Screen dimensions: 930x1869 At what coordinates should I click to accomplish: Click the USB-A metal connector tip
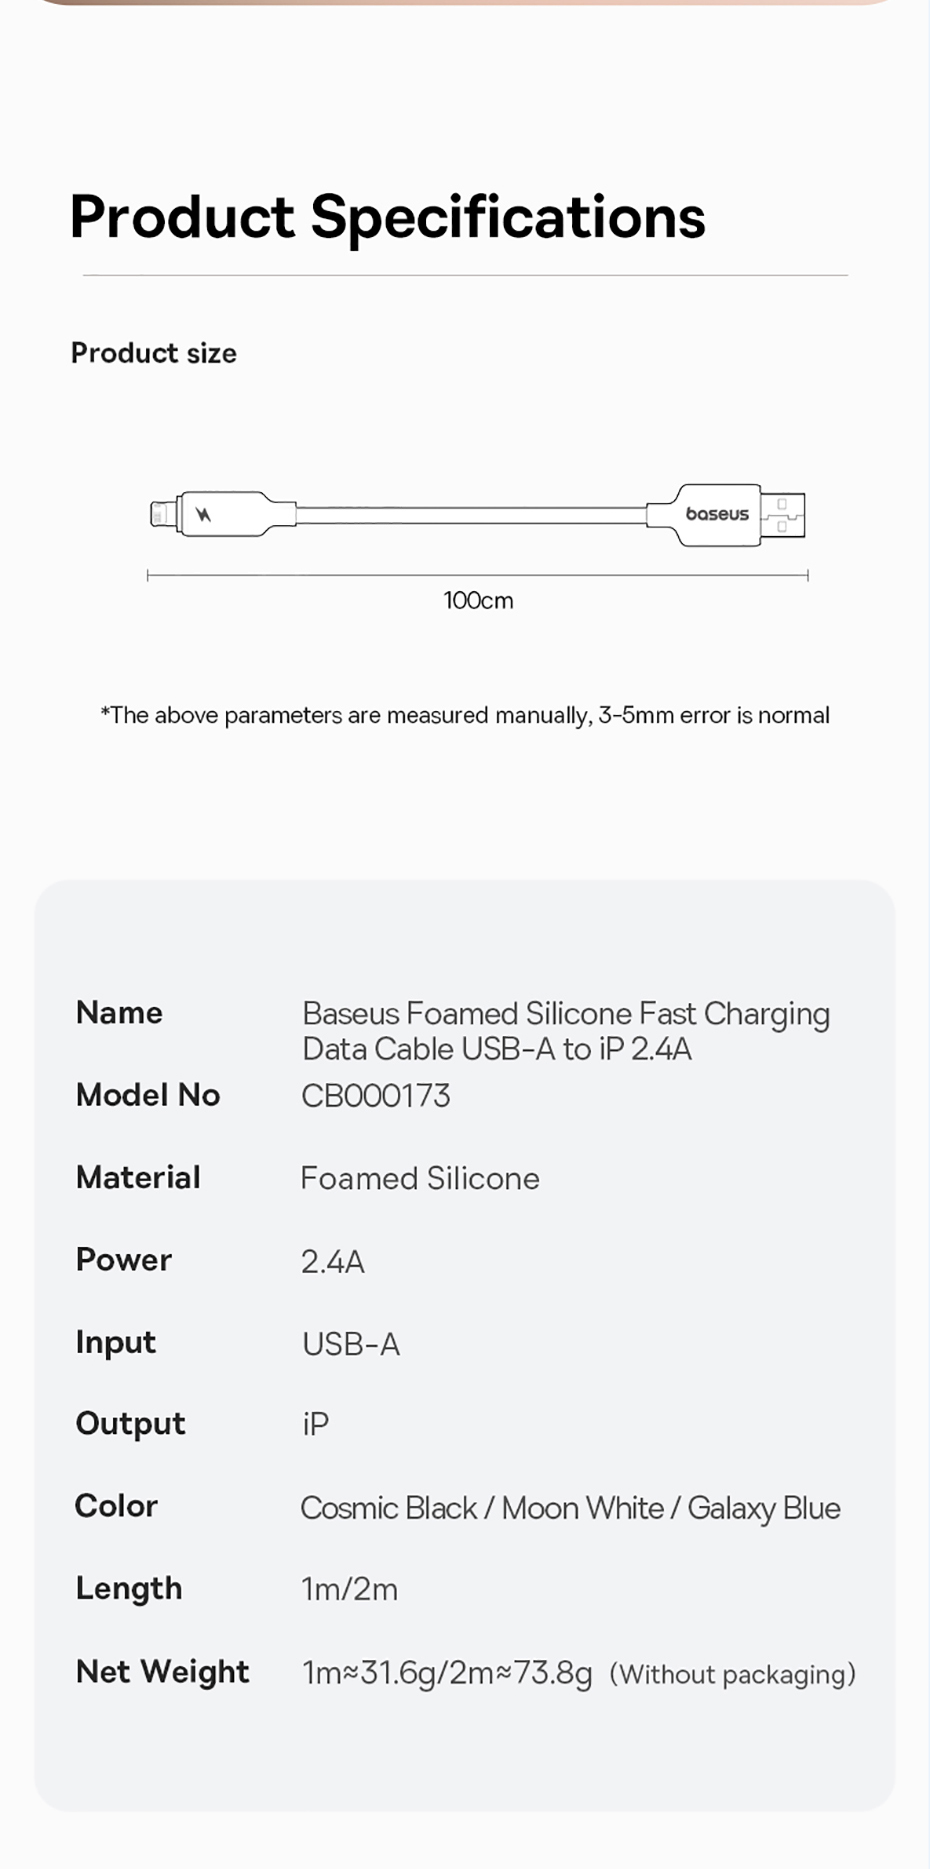(x=783, y=515)
